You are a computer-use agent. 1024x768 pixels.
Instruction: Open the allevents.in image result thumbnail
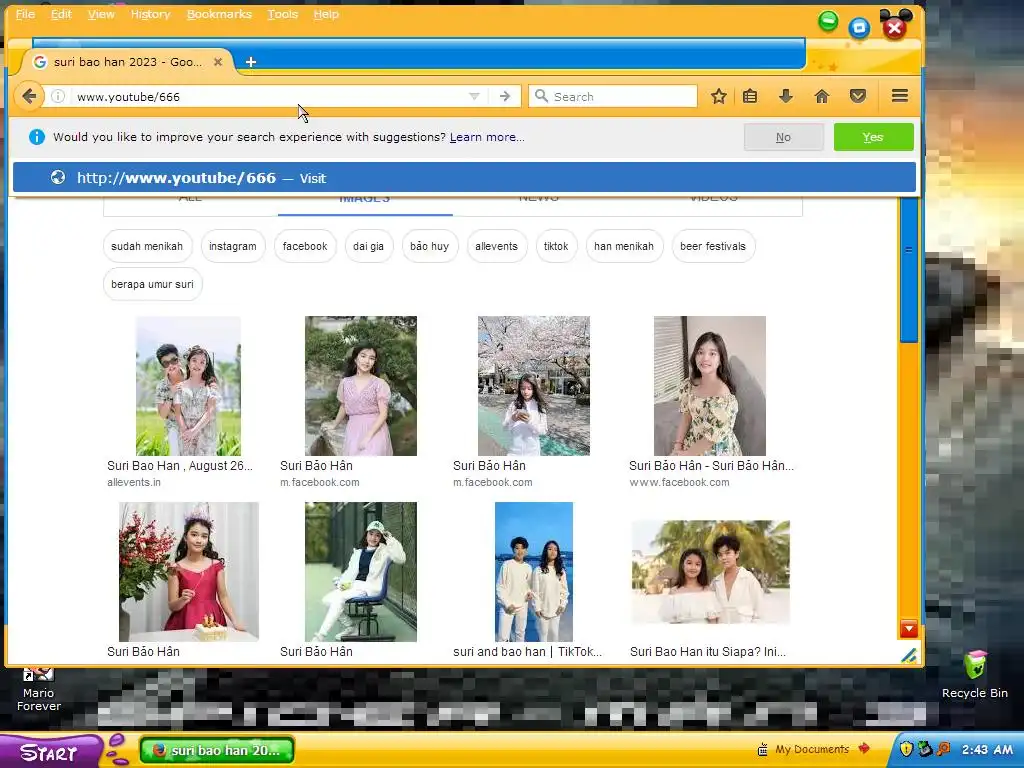(x=188, y=386)
